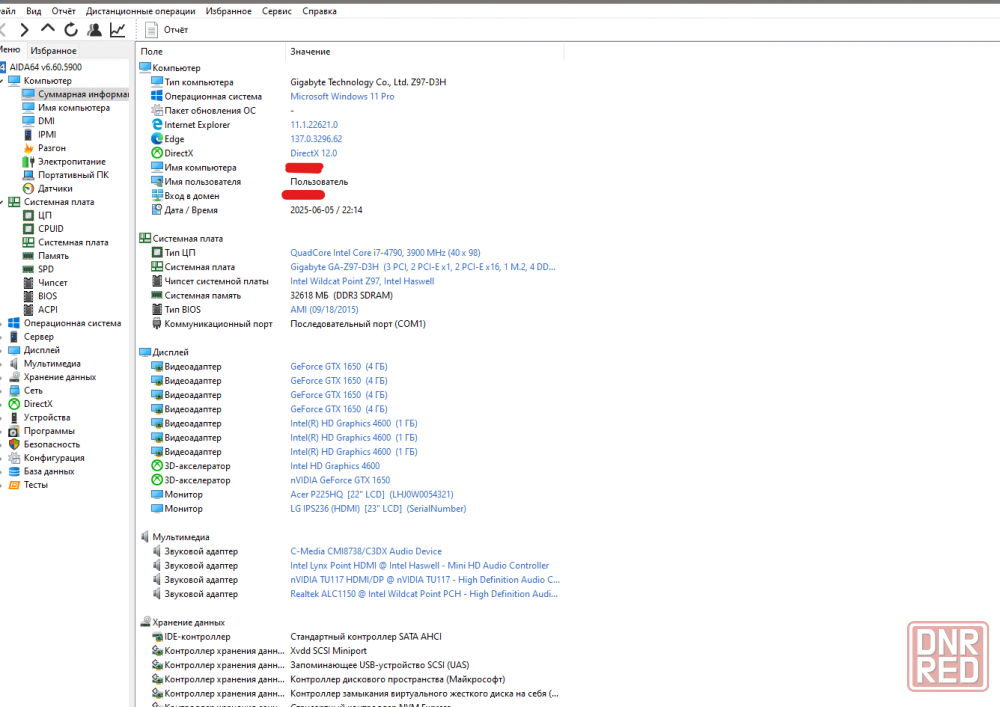Image resolution: width=1000 pixels, height=707 pixels.
Task: Click the BIOS chip icon
Action: coord(28,296)
